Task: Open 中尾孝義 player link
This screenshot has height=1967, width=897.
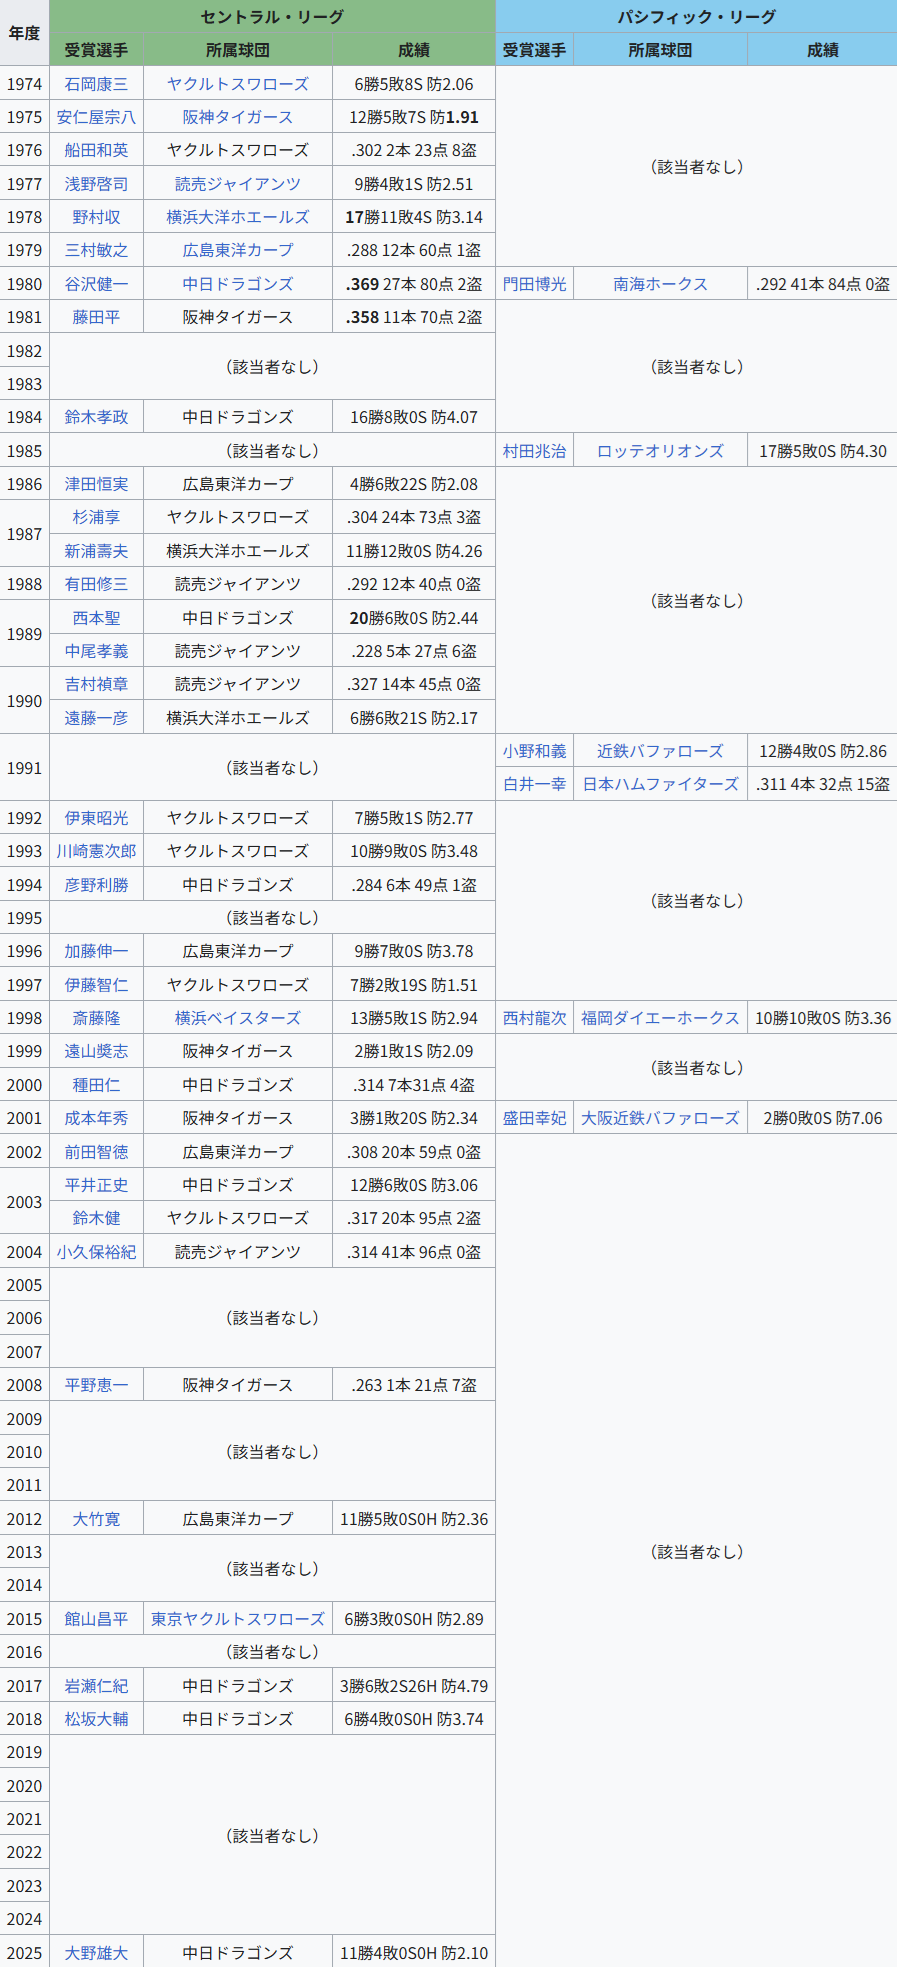Action: point(96,651)
